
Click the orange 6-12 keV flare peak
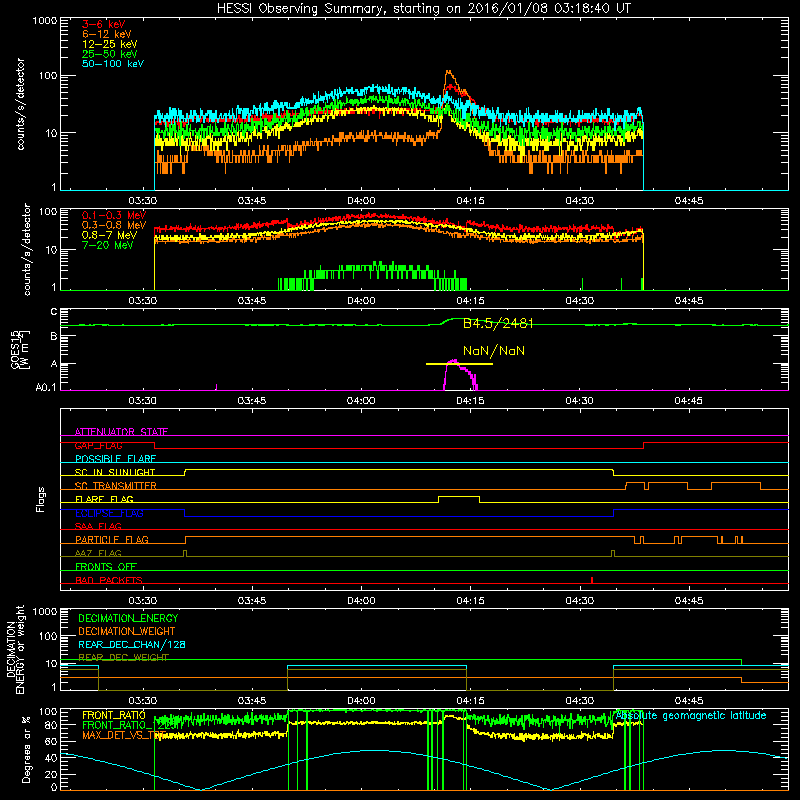(x=448, y=72)
